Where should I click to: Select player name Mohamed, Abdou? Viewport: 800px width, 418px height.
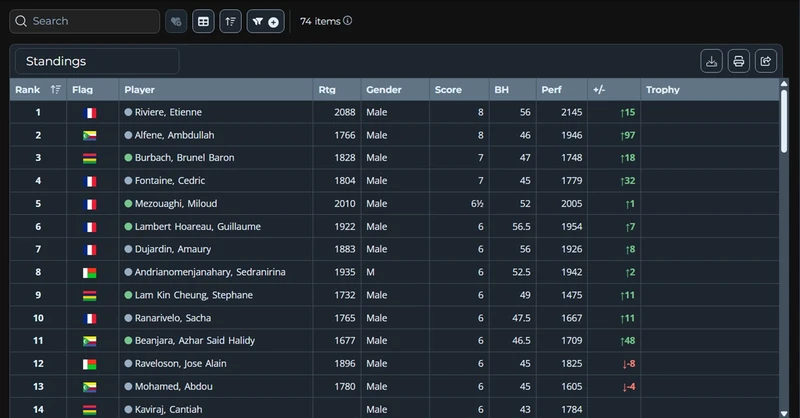tap(173, 386)
